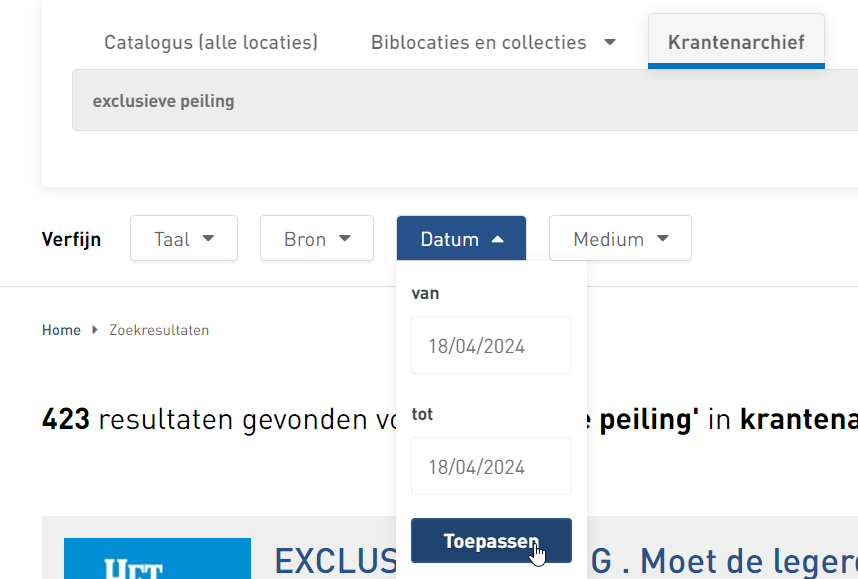
Task: Click the caret icon on Taal
Action: pos(208,239)
